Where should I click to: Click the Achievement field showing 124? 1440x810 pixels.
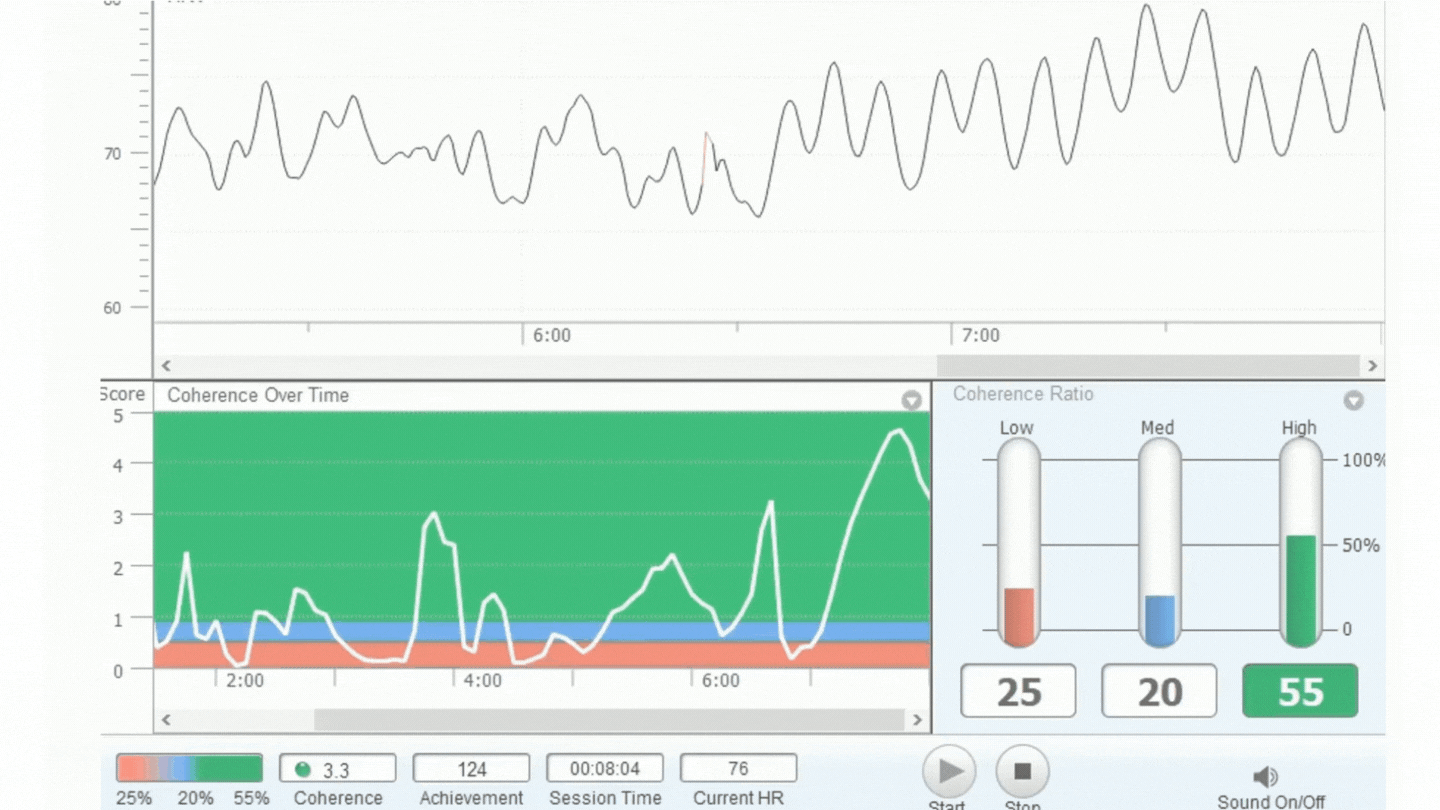(x=471, y=769)
